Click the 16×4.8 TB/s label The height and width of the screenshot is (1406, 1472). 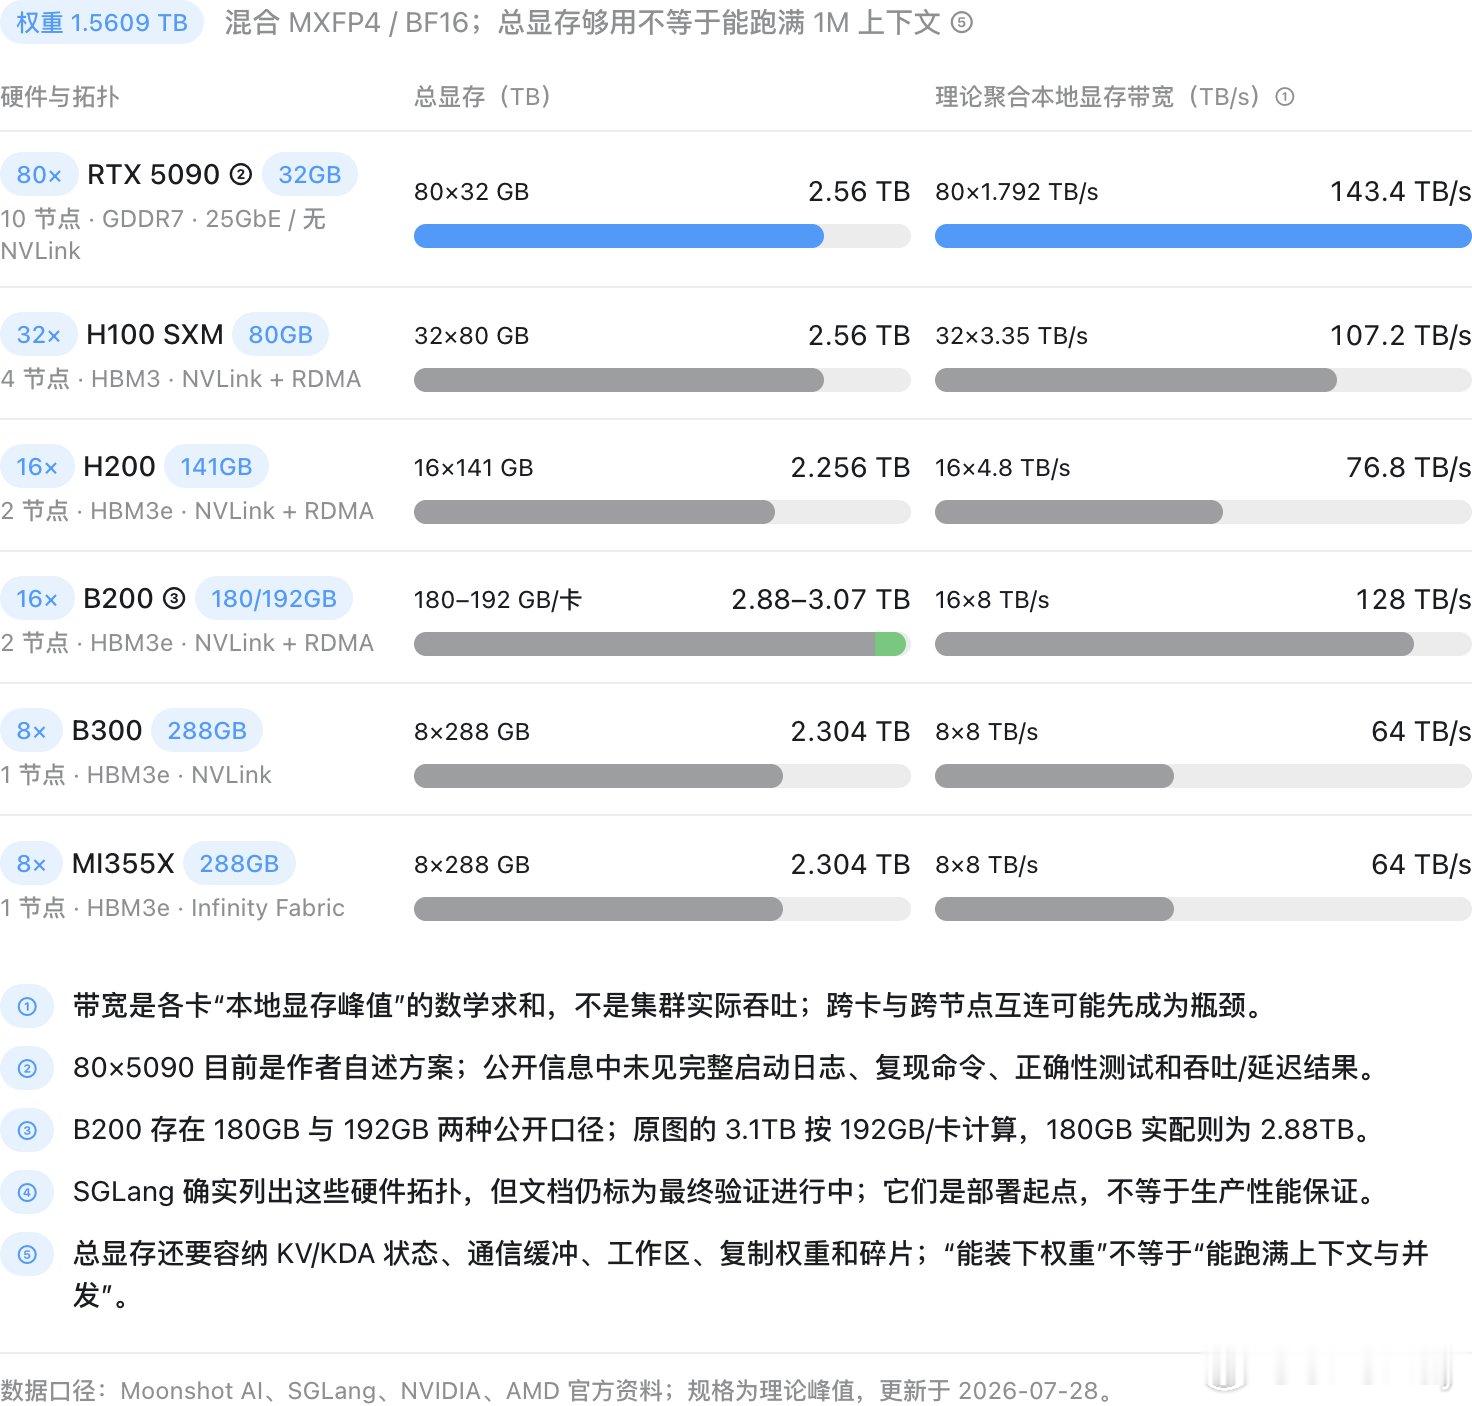tap(1003, 468)
